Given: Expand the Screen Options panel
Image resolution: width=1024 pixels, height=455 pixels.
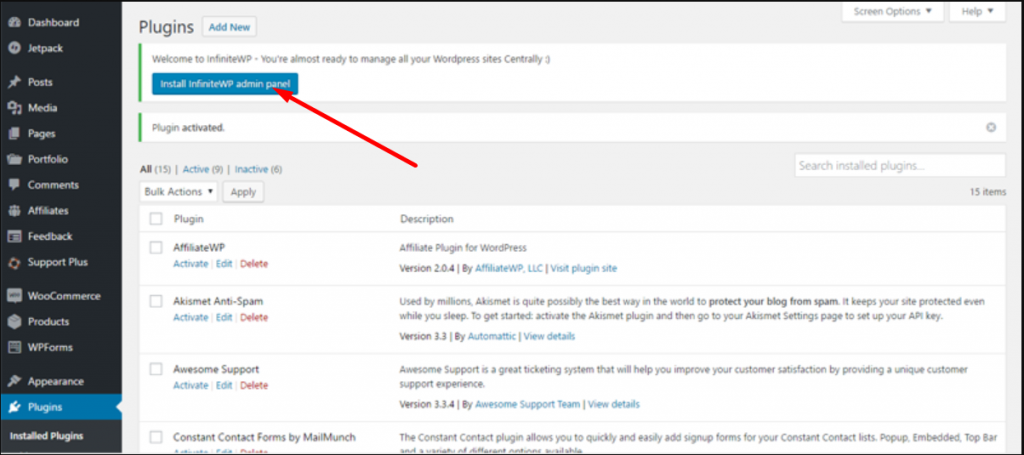Looking at the screenshot, I should (x=893, y=11).
